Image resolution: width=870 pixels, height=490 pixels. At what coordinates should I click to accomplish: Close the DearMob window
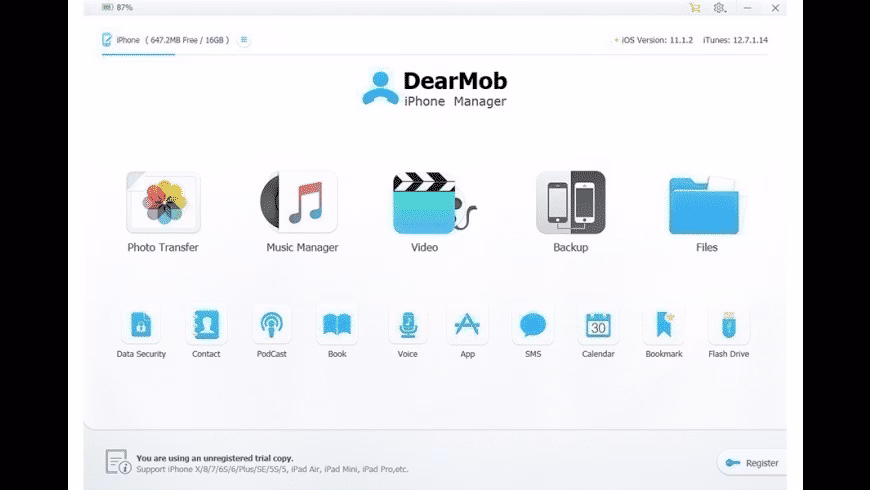775,8
